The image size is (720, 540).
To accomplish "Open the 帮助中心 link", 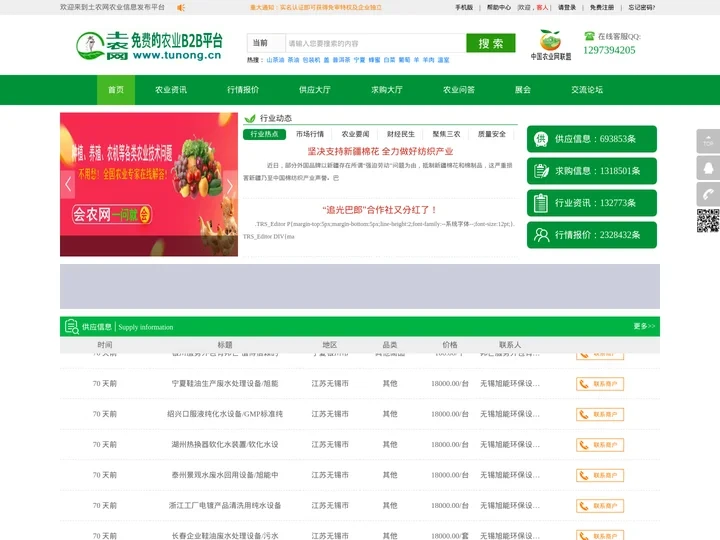I will [499, 7].
